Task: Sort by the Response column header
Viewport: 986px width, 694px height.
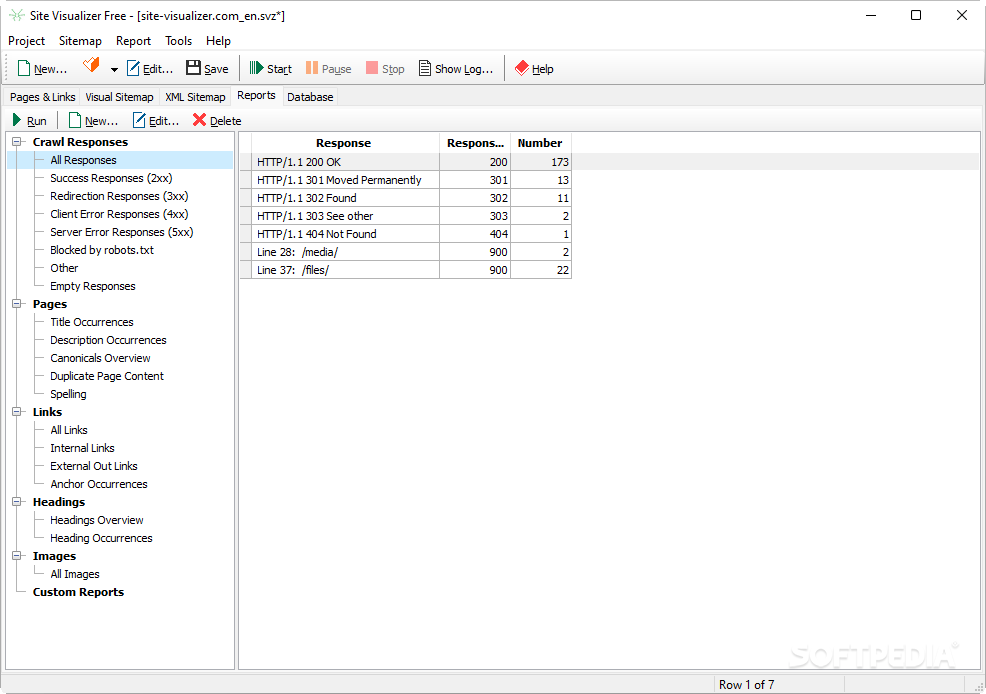Action: pyautogui.click(x=343, y=143)
